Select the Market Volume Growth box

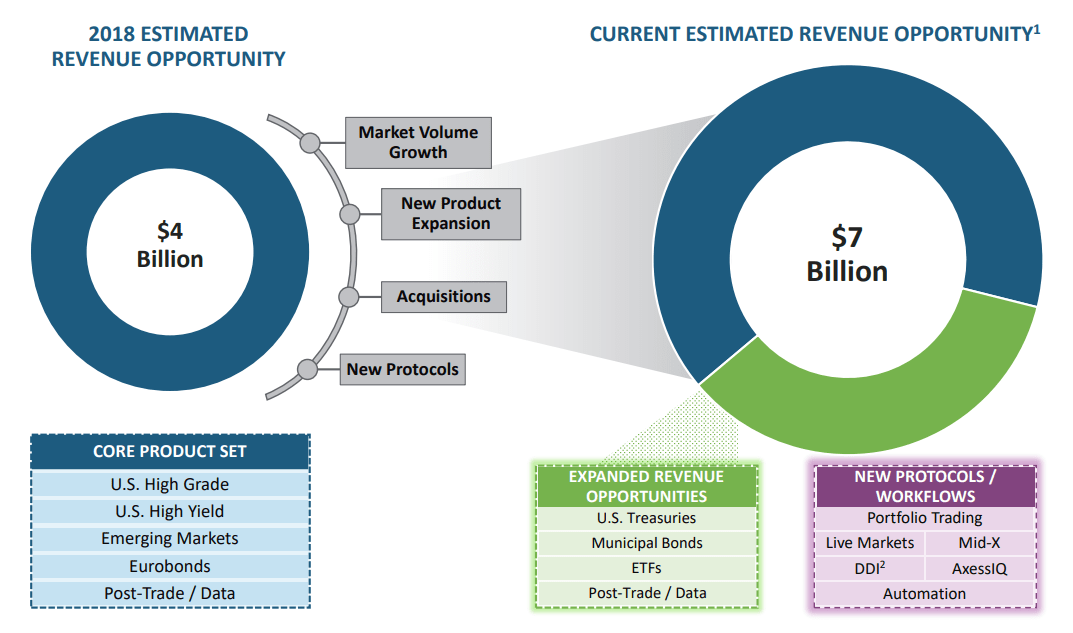tap(418, 142)
